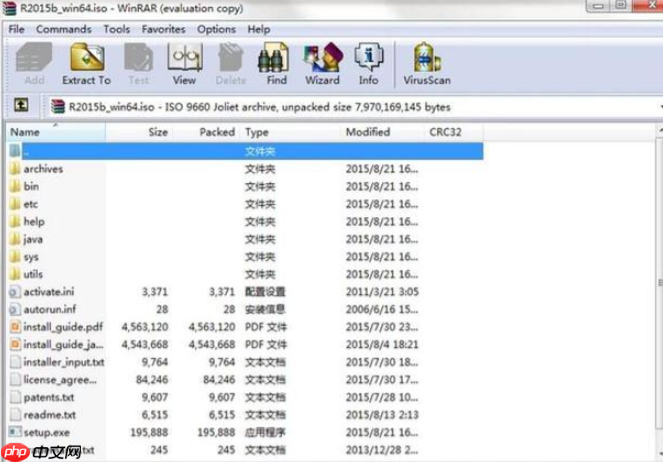Viewport: 663px width, 462px height.
Task: Click modified date 2011/3/21 3:05
Action: [x=382, y=292]
